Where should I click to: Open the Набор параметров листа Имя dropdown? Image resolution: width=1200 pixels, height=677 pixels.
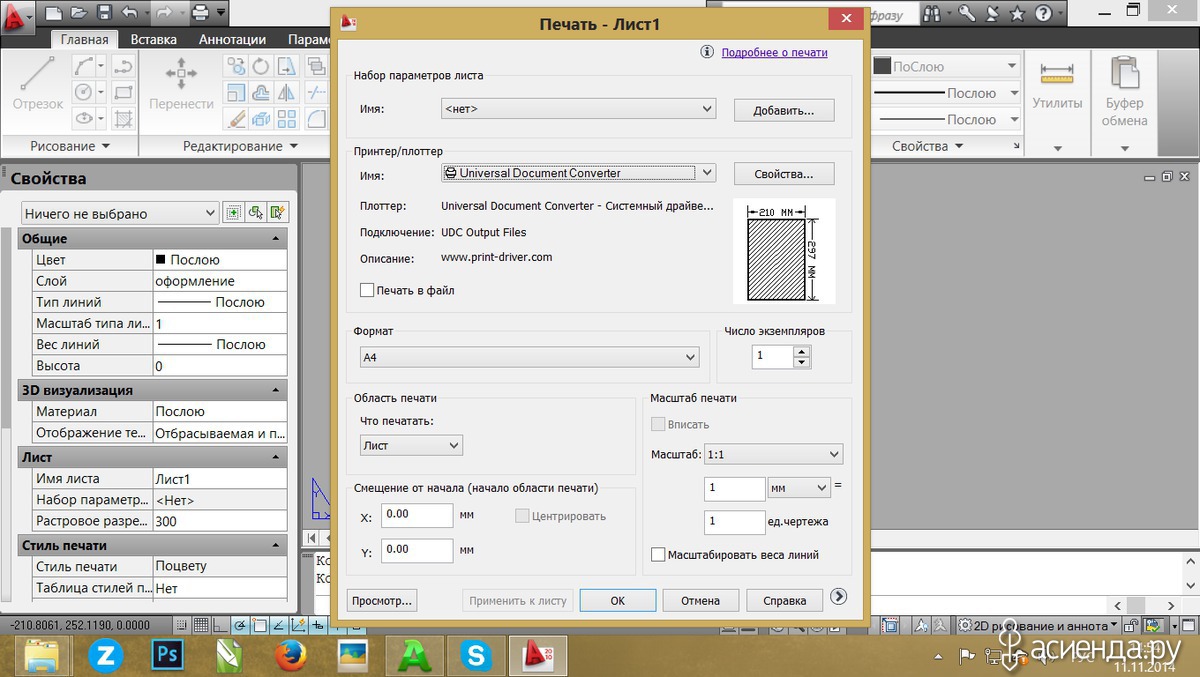578,109
